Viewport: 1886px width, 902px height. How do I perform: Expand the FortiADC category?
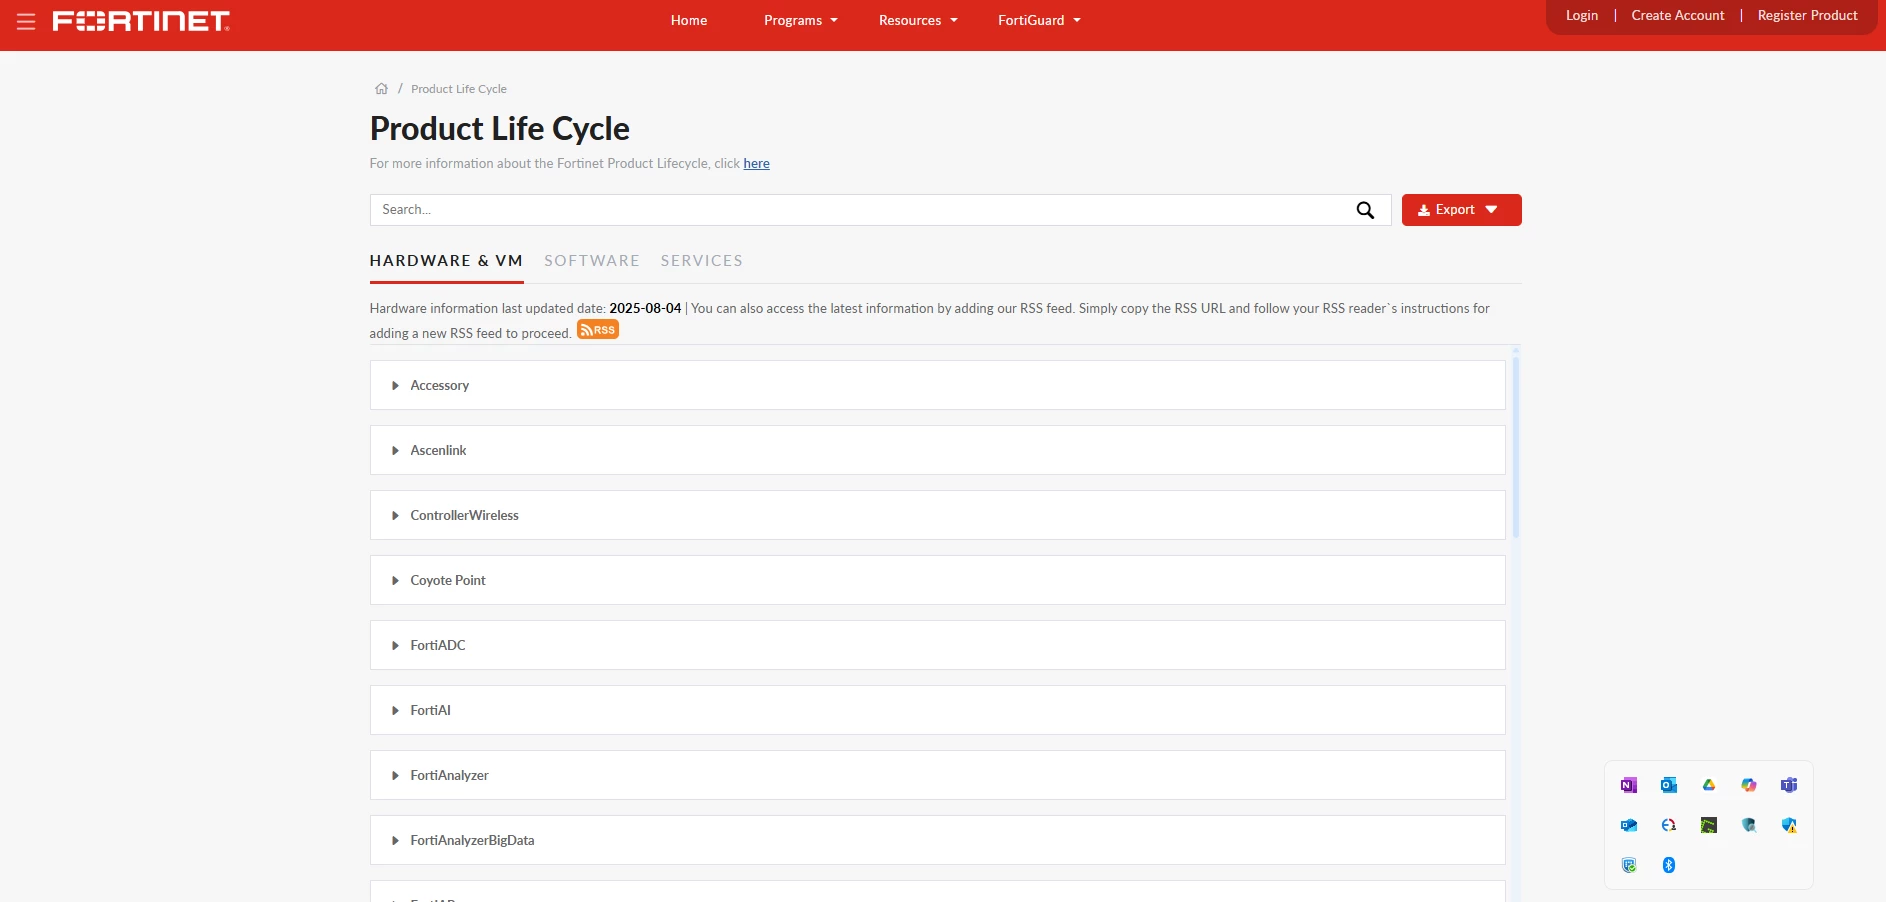(937, 645)
